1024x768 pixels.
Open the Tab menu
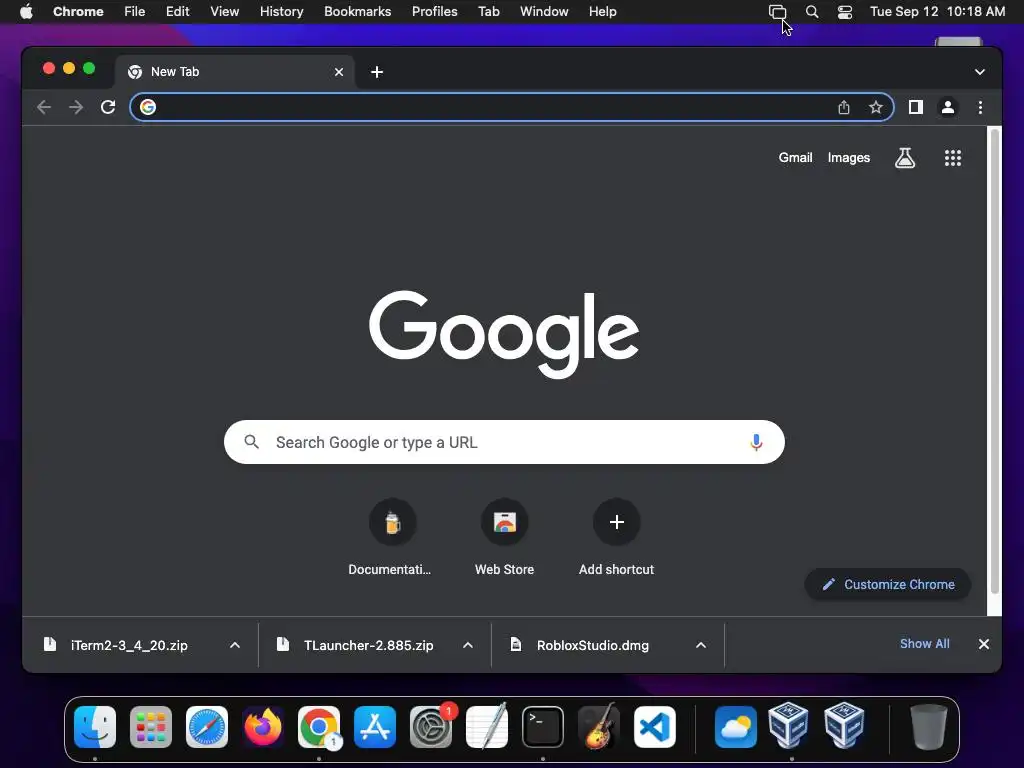(x=488, y=12)
